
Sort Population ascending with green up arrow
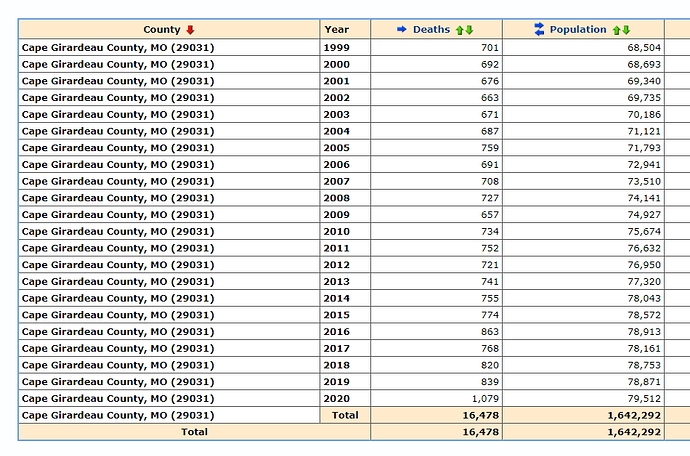tap(617, 30)
